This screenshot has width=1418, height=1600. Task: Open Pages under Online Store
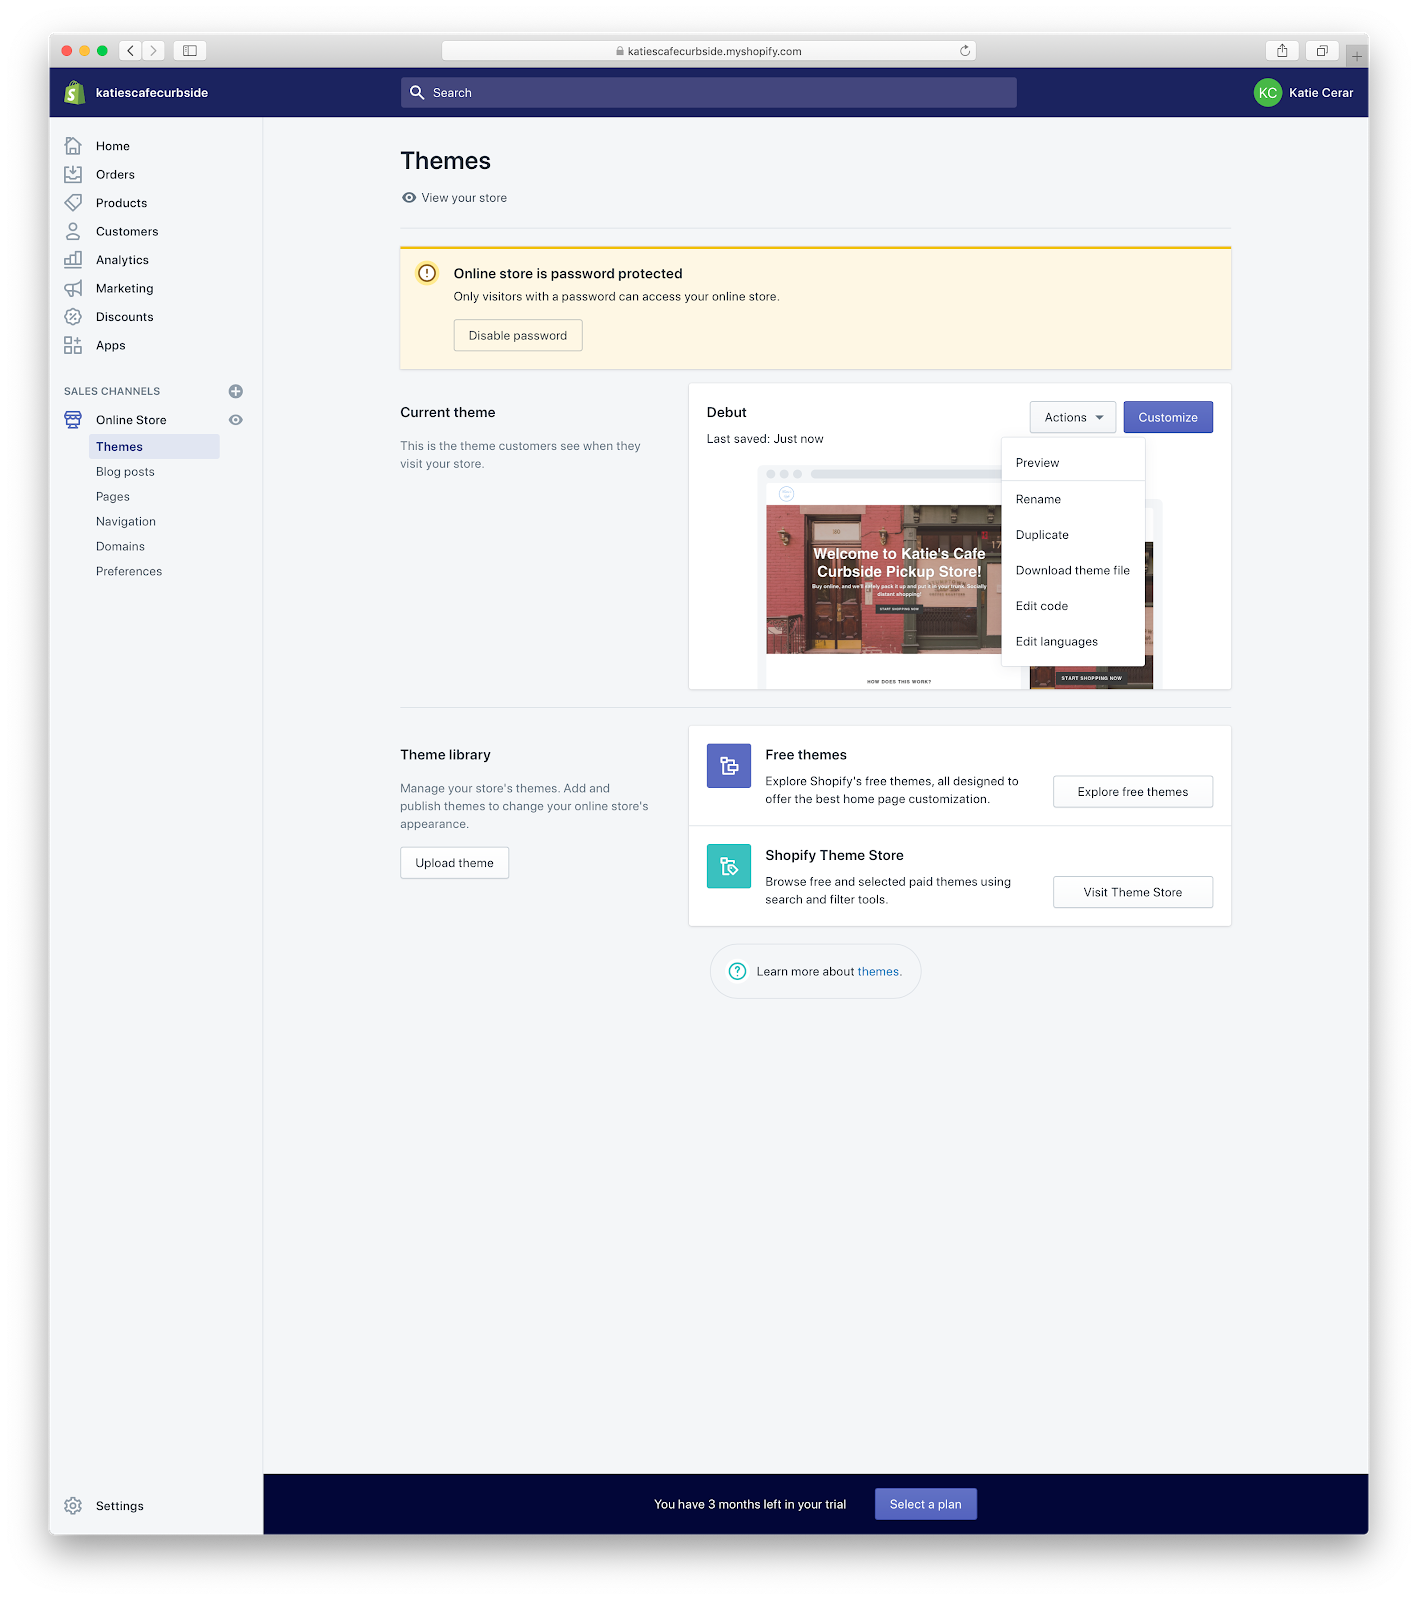click(x=113, y=497)
